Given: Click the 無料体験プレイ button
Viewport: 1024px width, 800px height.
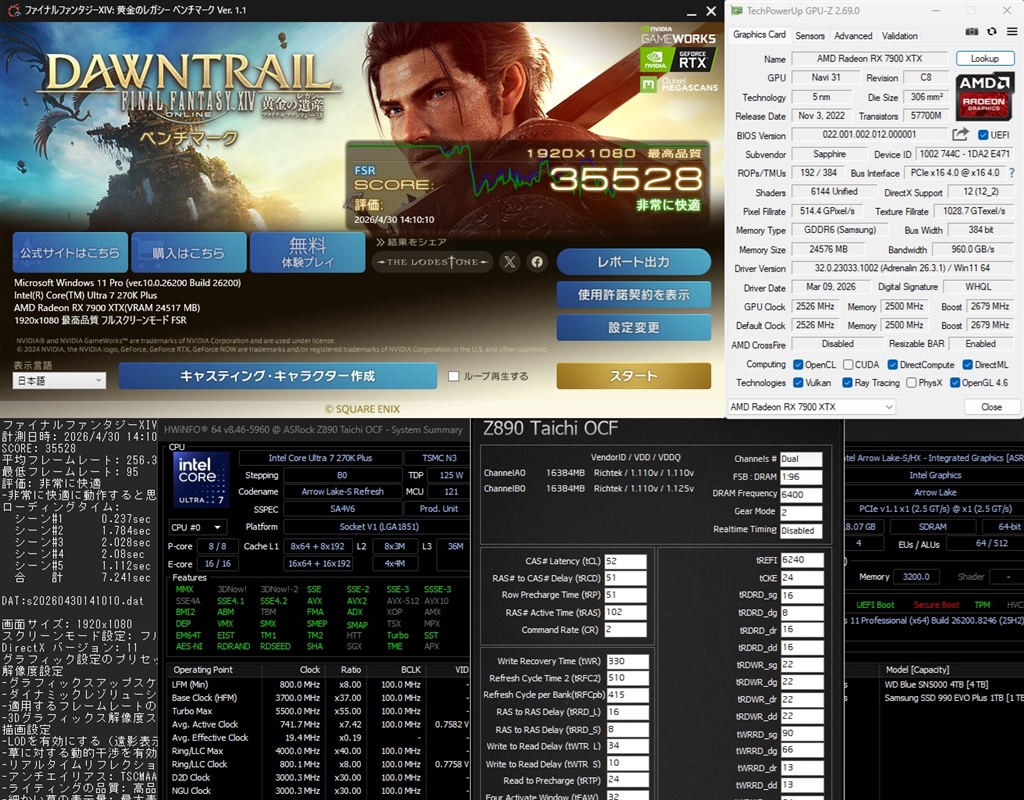Looking at the screenshot, I should (x=307, y=252).
